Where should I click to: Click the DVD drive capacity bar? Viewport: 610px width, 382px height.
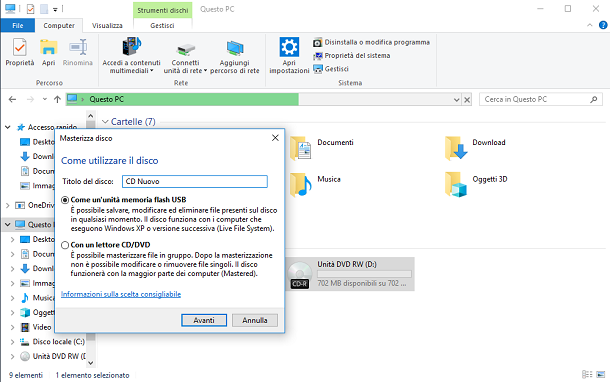pyautogui.click(x=365, y=274)
